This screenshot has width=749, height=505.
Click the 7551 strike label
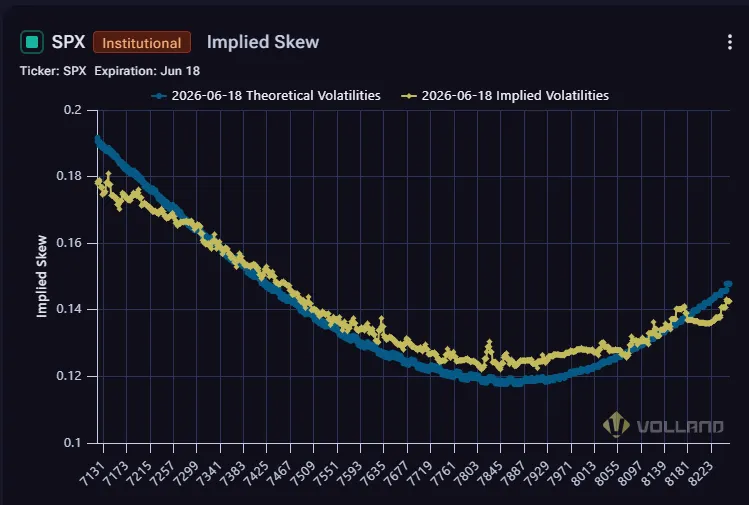coord(326,473)
